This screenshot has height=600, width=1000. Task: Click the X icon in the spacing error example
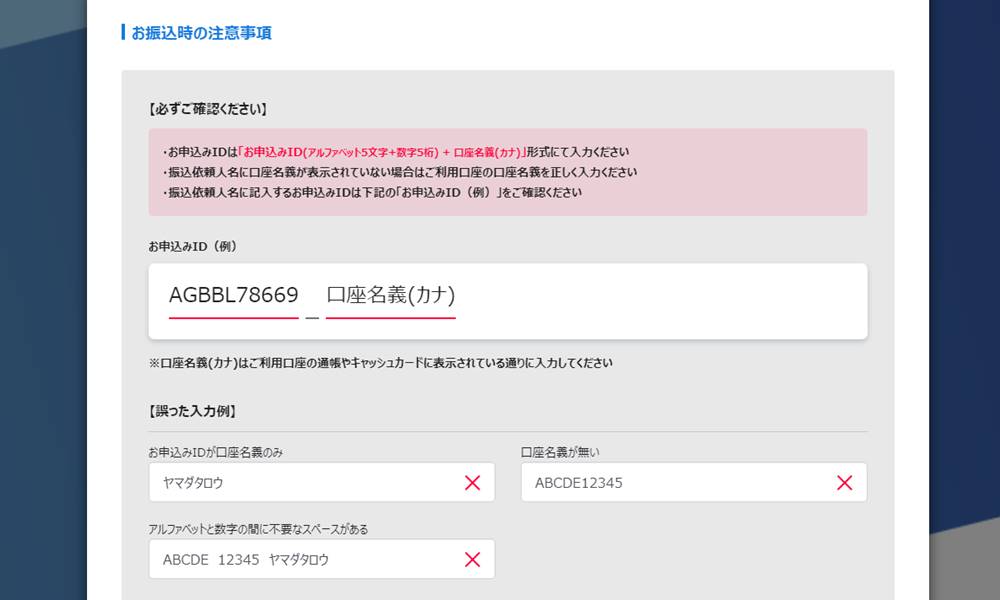tap(472, 559)
